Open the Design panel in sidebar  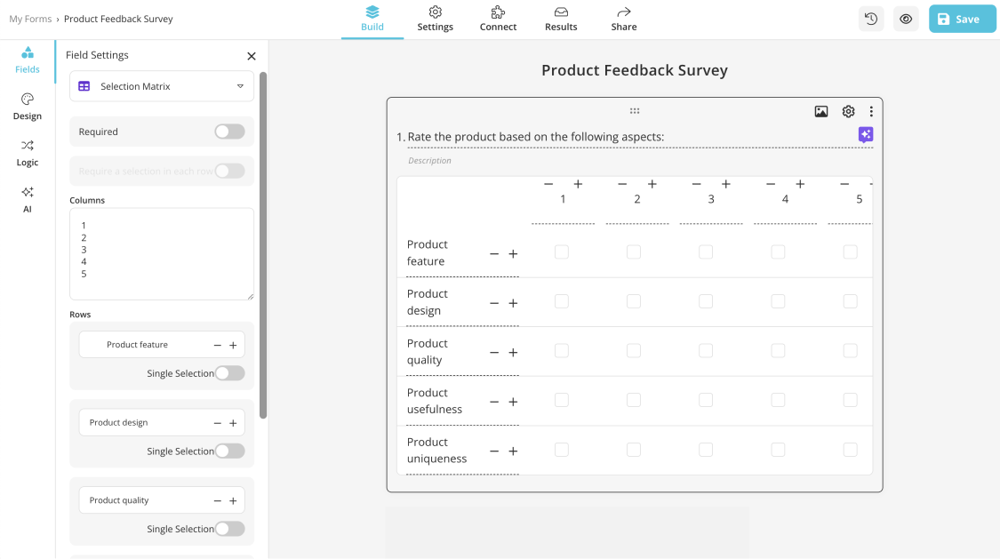pos(27,106)
